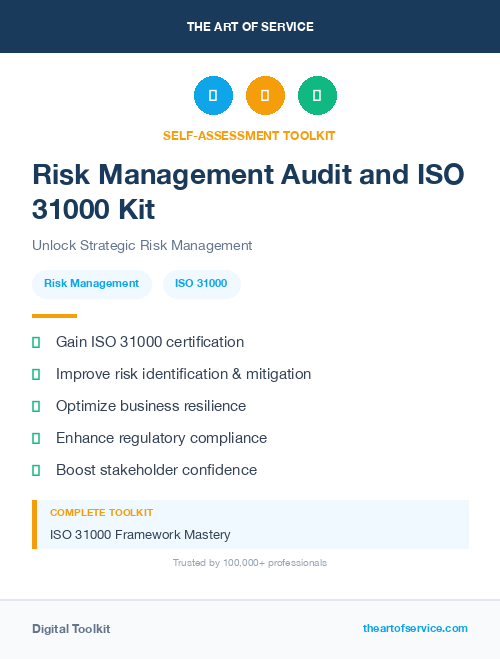Click the text Optimize business resilience

151,406
